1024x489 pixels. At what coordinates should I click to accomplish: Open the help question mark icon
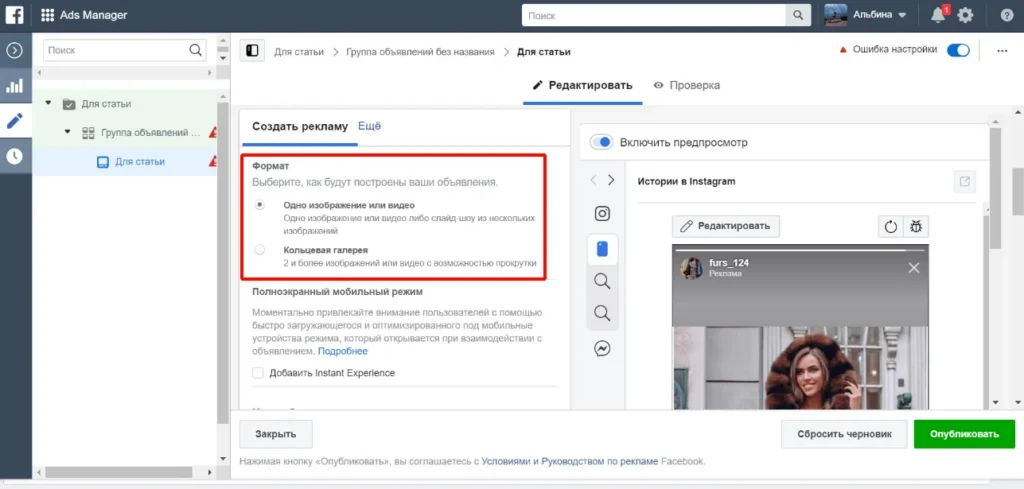click(x=1007, y=15)
